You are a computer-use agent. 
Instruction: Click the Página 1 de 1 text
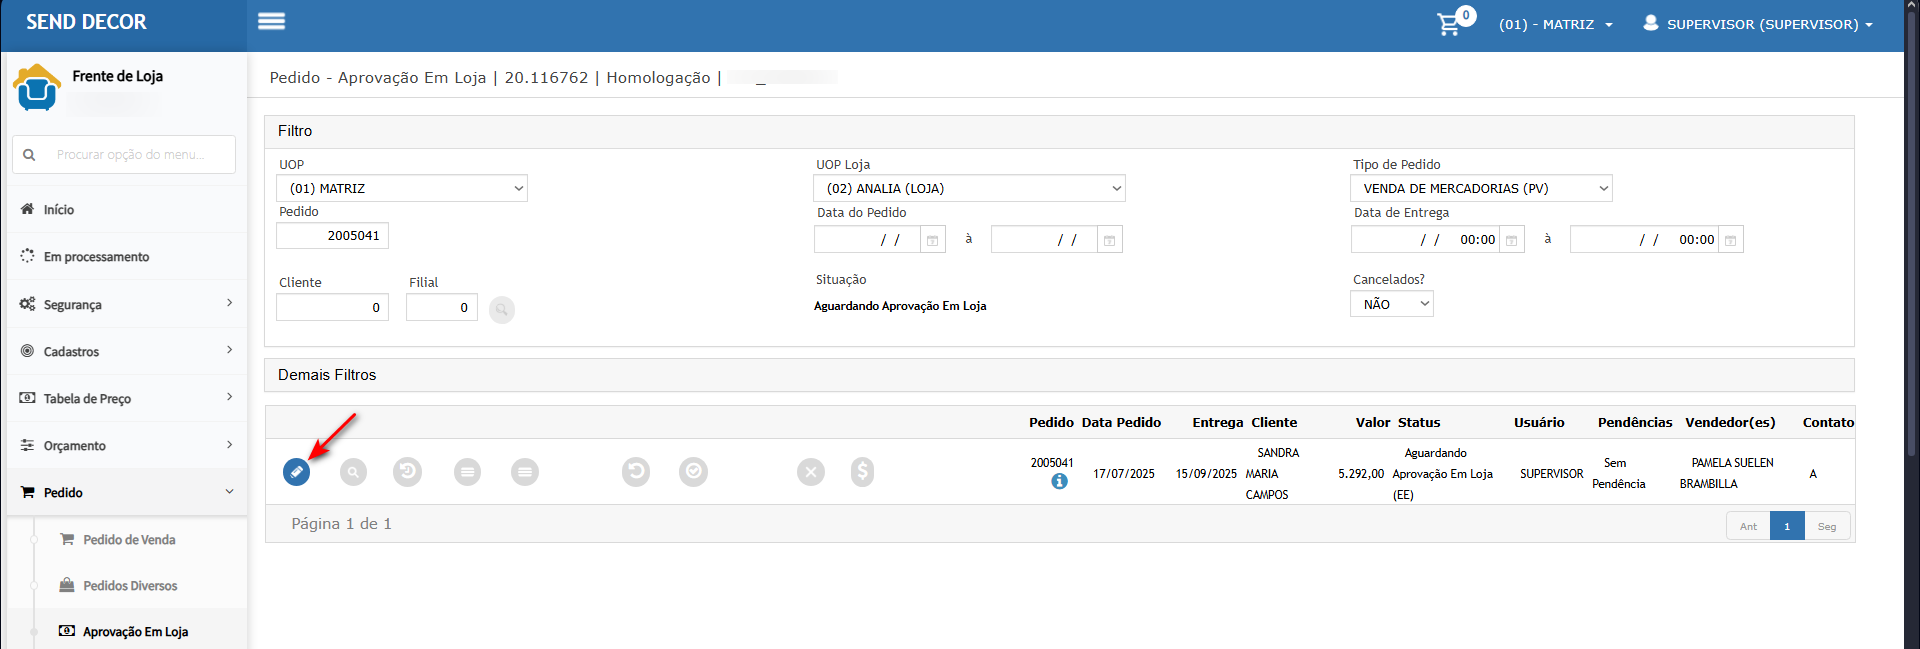click(341, 524)
